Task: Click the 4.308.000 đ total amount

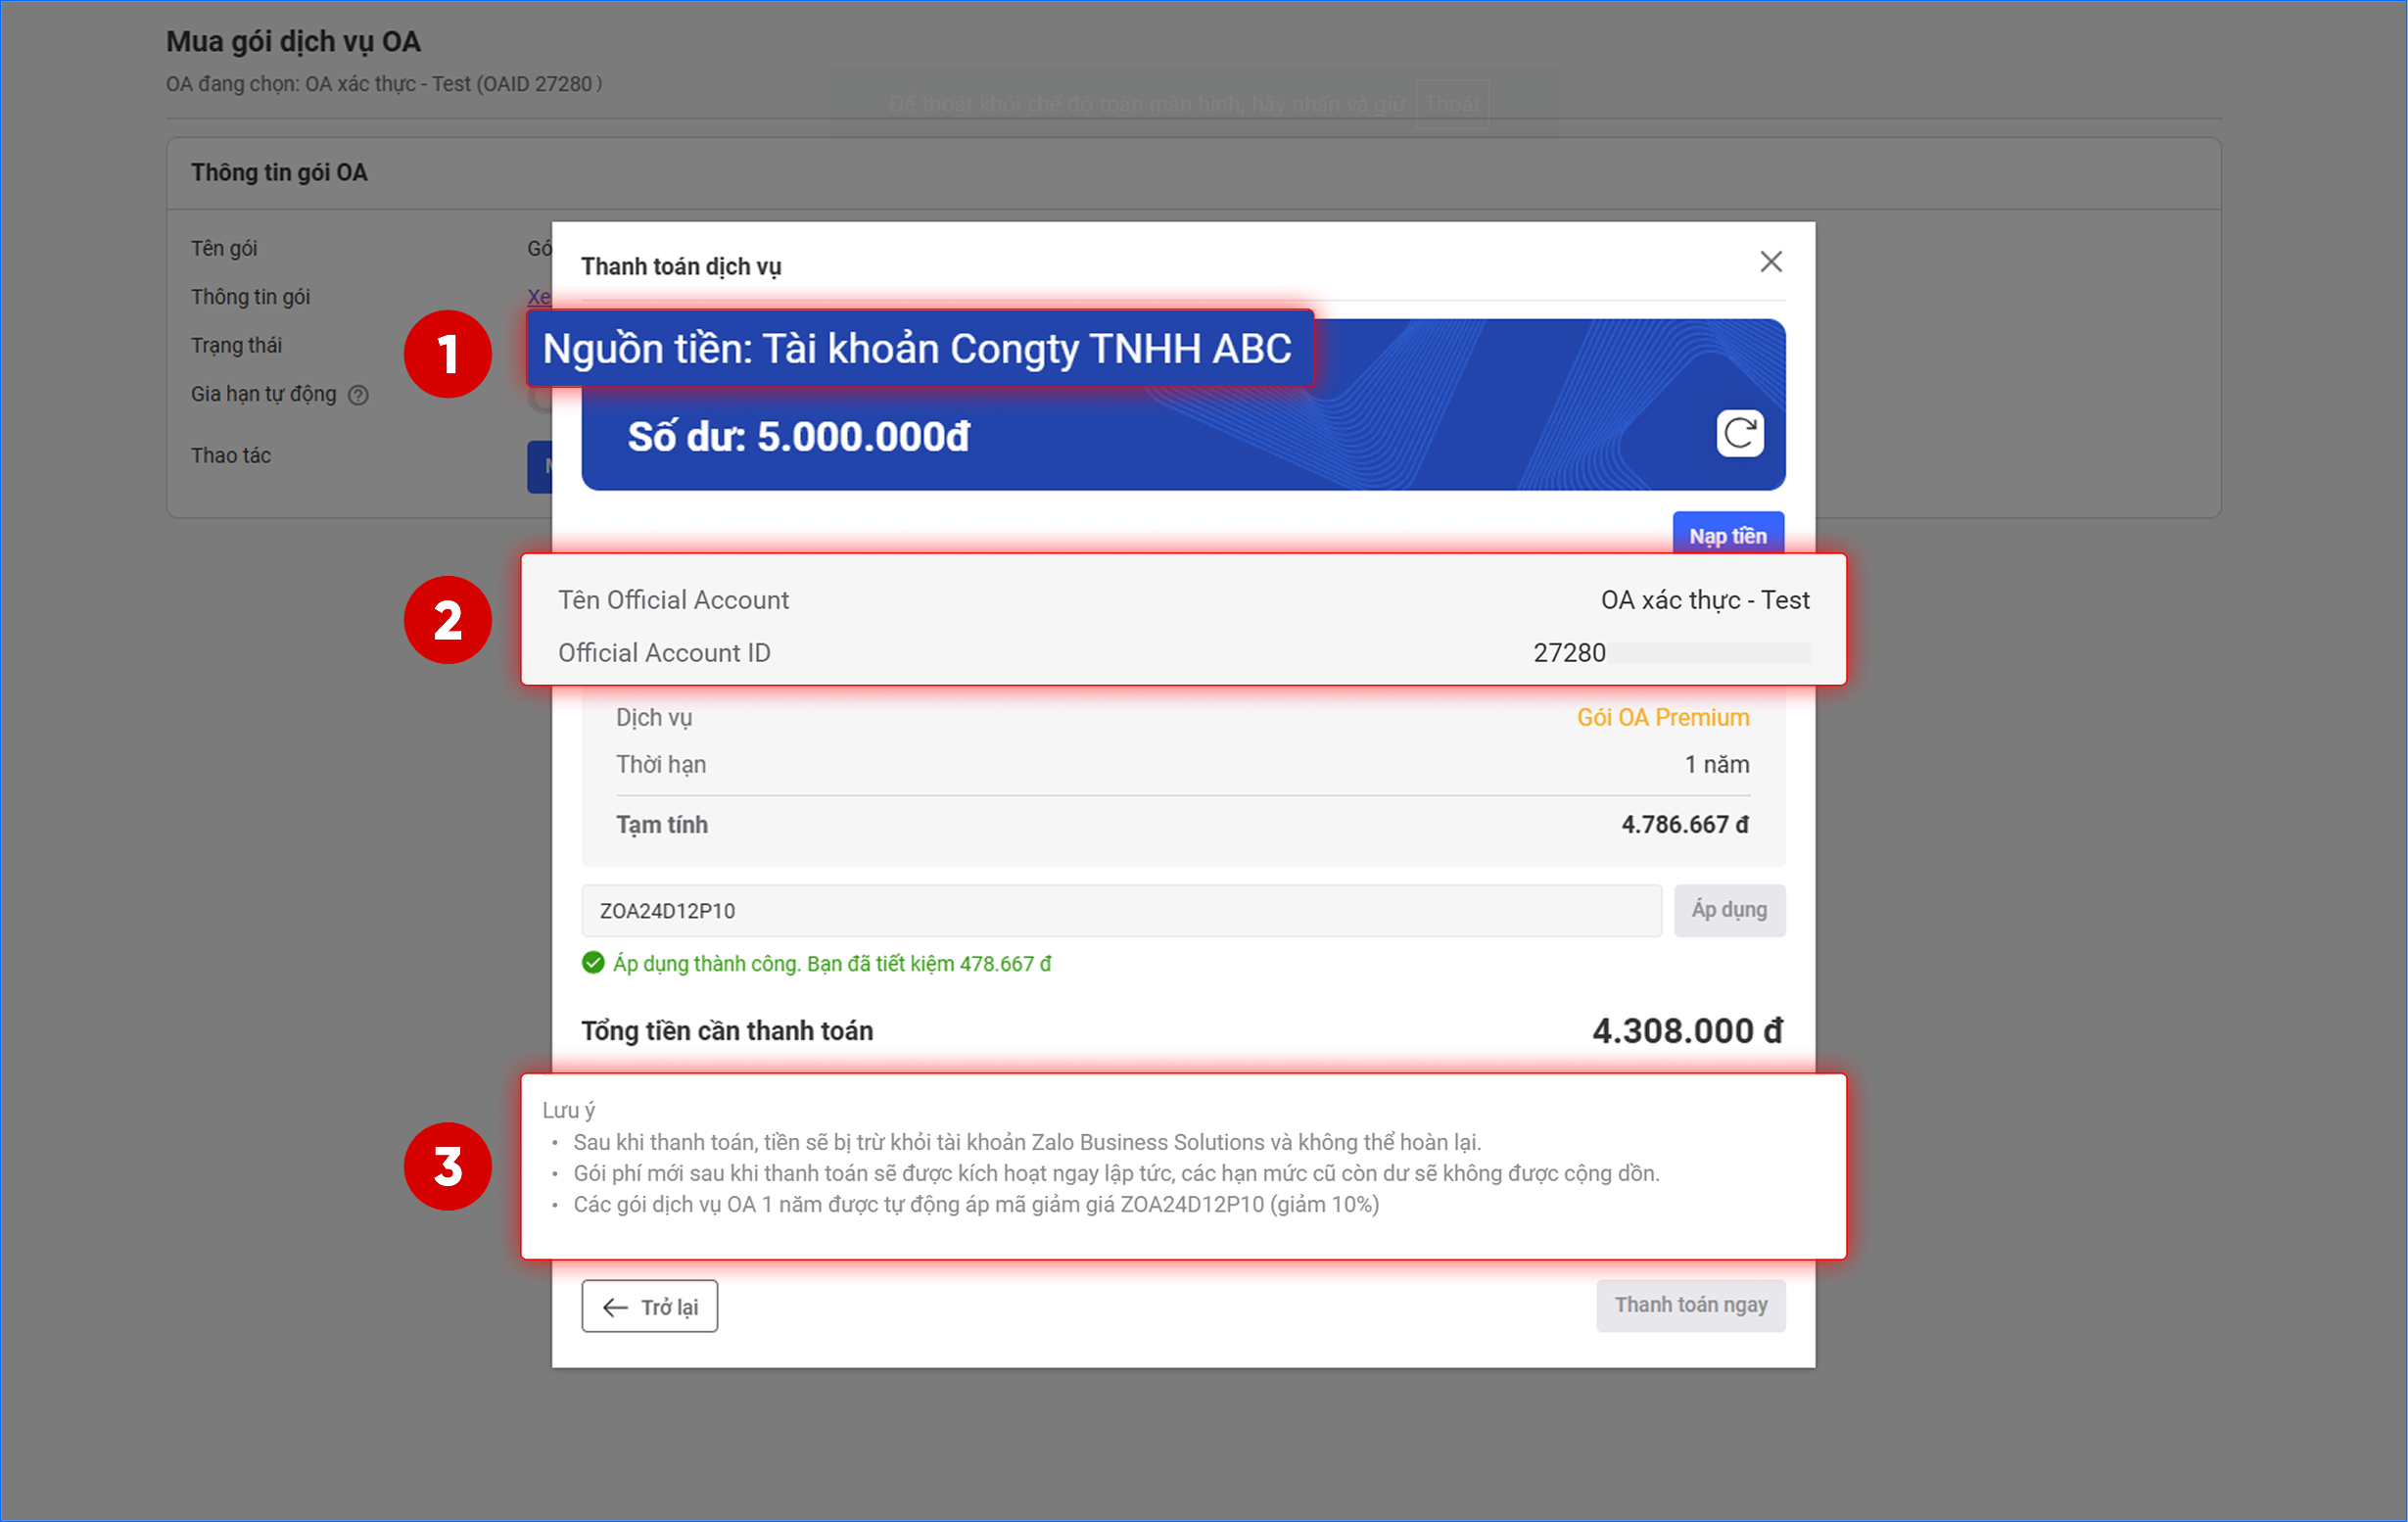Action: [x=1686, y=1030]
